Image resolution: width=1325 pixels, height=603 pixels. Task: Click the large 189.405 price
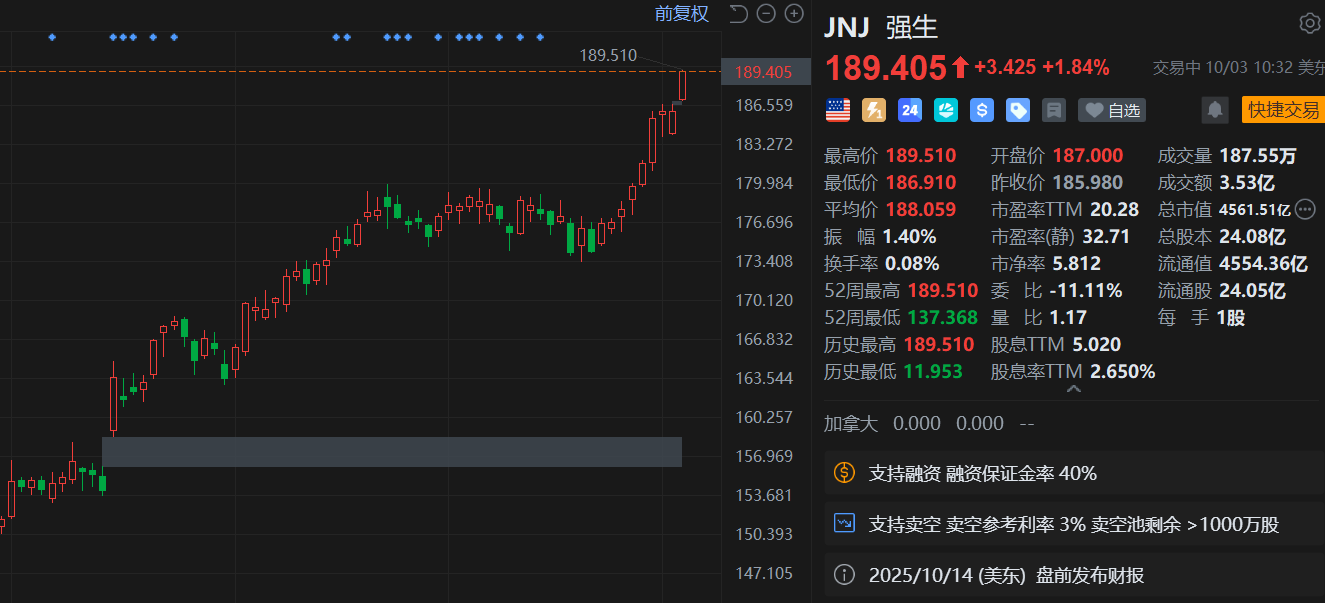[x=885, y=68]
